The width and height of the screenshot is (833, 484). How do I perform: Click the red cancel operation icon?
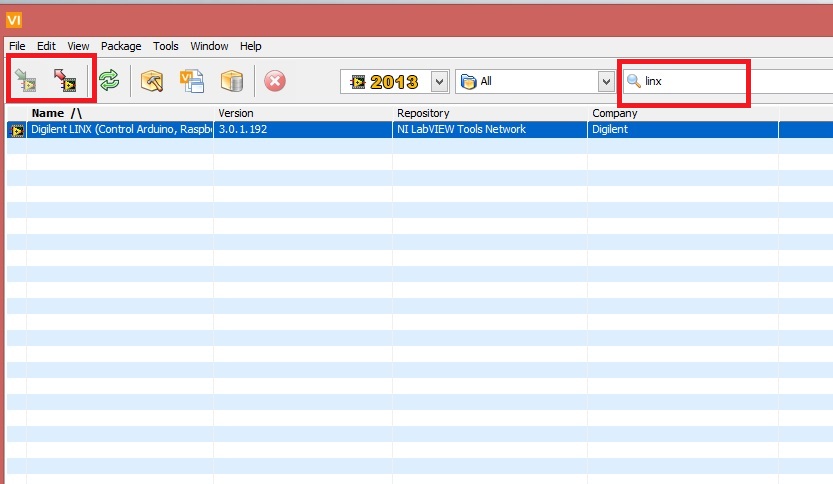tap(275, 81)
